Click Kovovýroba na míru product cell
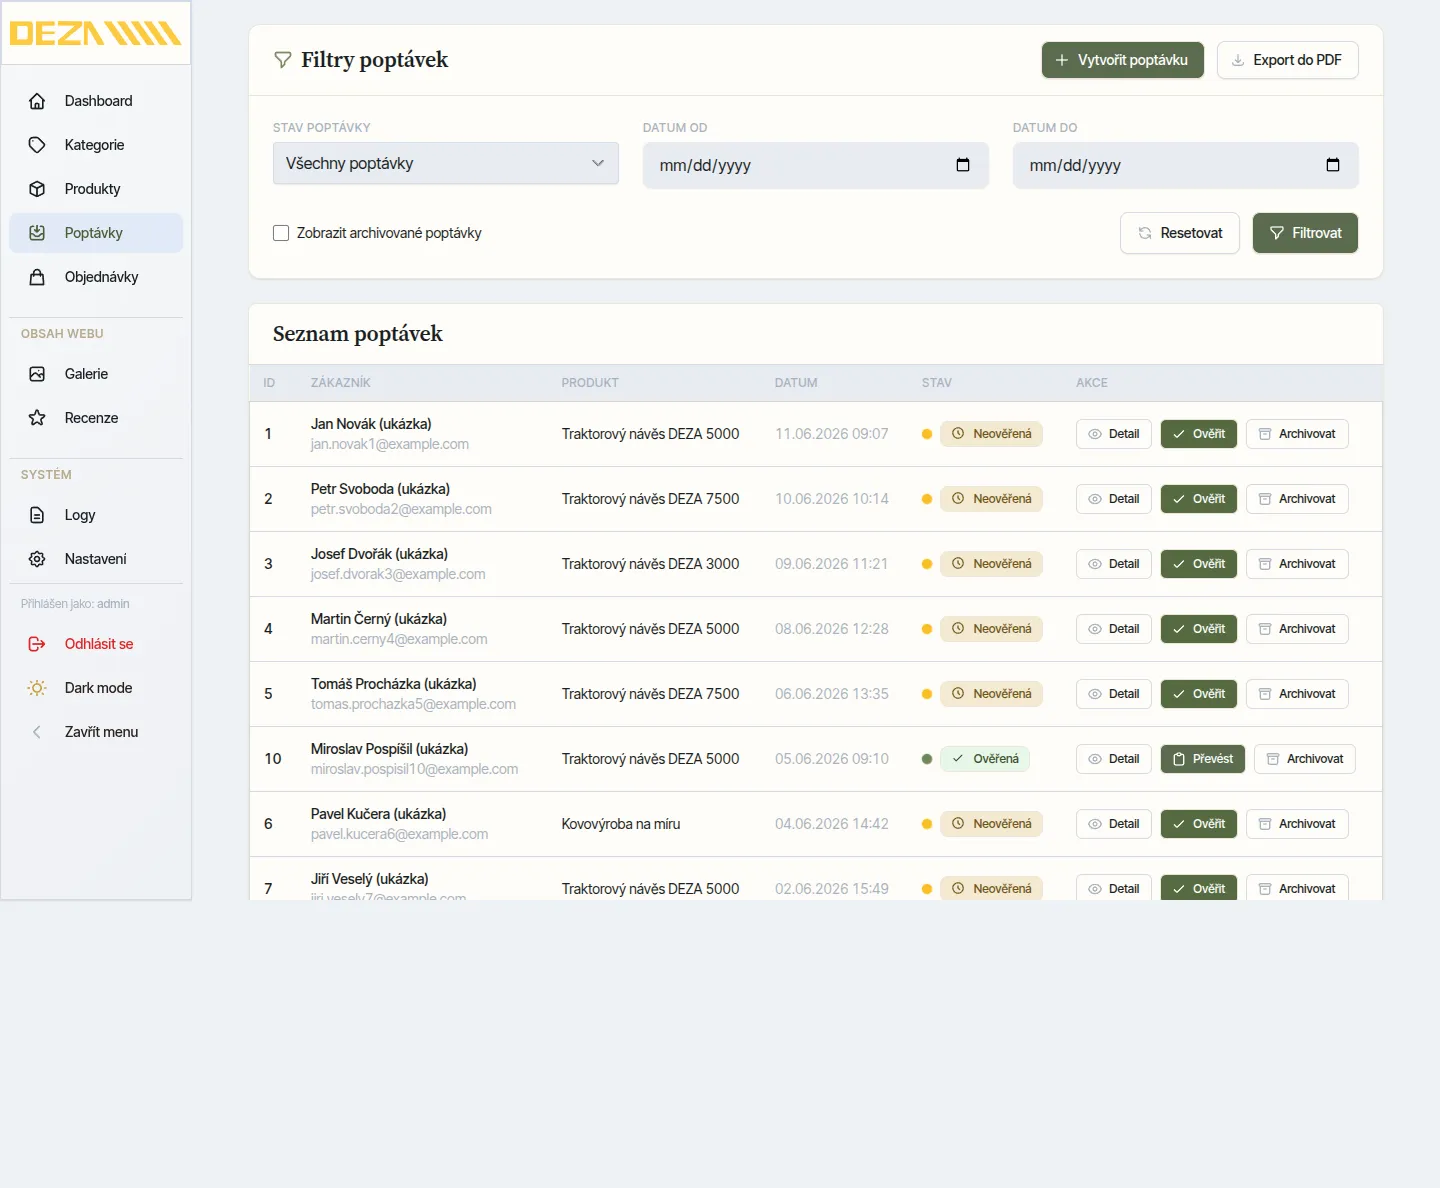This screenshot has height=1188, width=1440. [621, 824]
